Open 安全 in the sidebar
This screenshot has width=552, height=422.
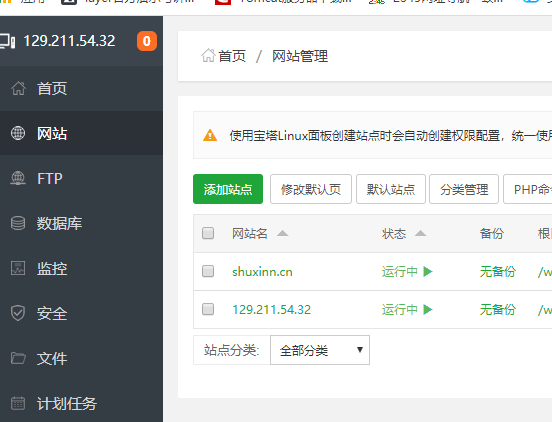tap(81, 313)
